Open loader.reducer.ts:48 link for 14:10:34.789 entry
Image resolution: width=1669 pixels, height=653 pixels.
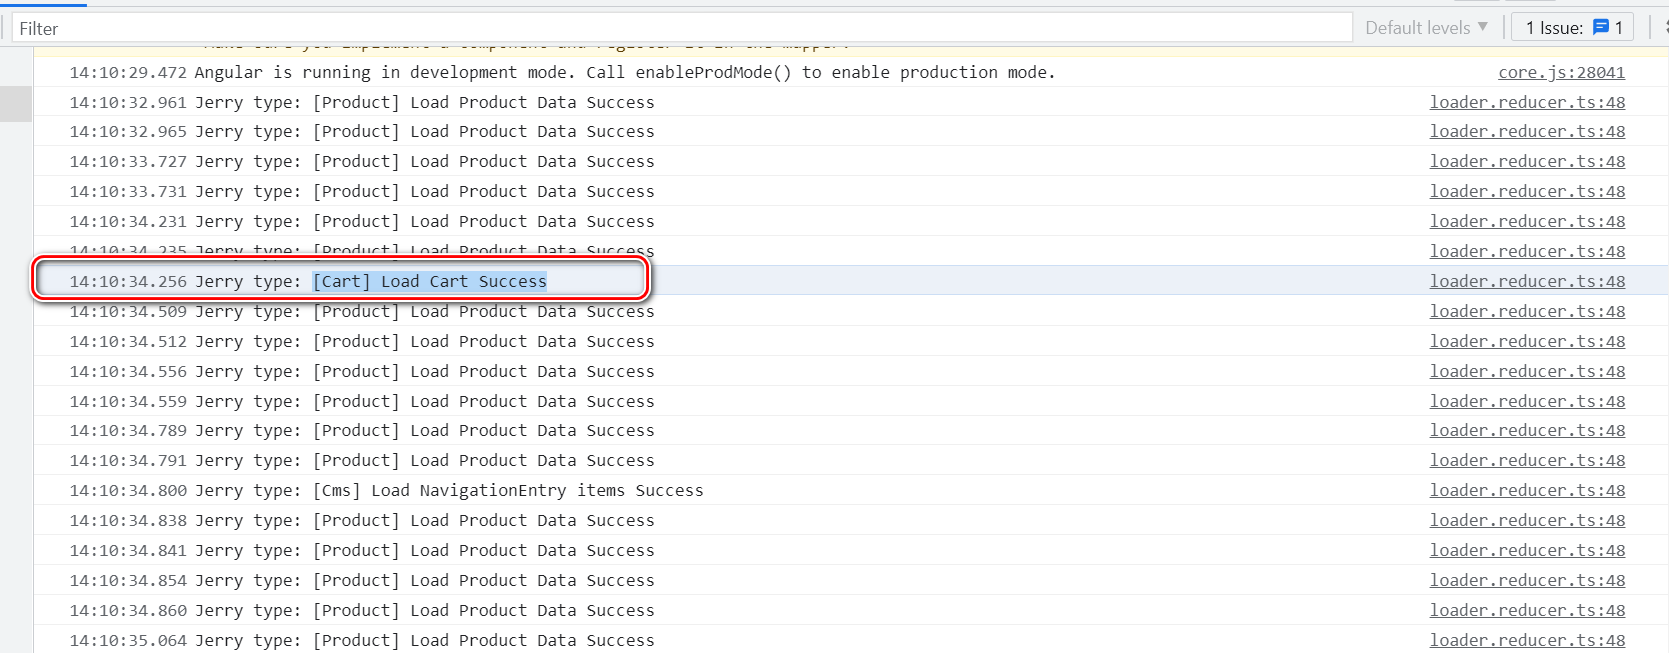pos(1527,430)
